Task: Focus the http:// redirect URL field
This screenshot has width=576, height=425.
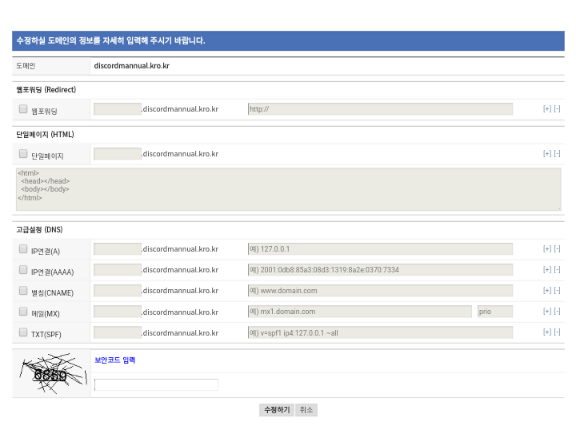Action: pyautogui.click(x=381, y=109)
